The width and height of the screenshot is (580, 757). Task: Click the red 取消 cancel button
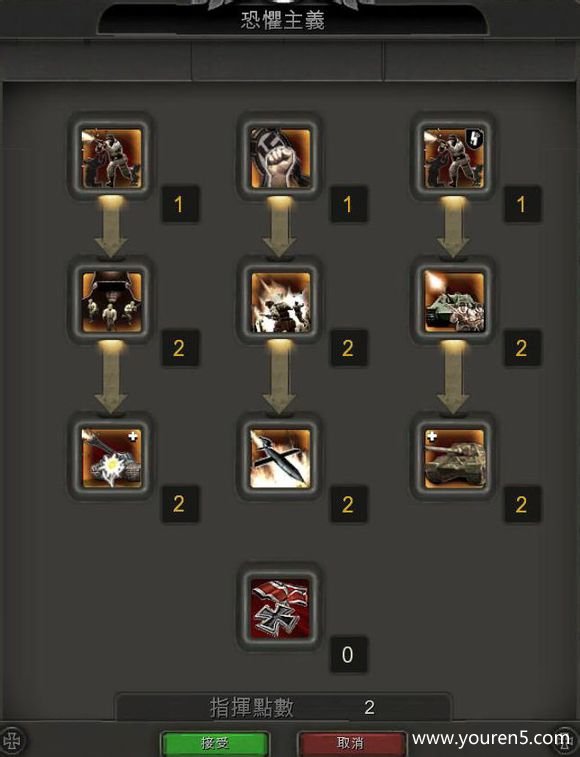pos(351,743)
